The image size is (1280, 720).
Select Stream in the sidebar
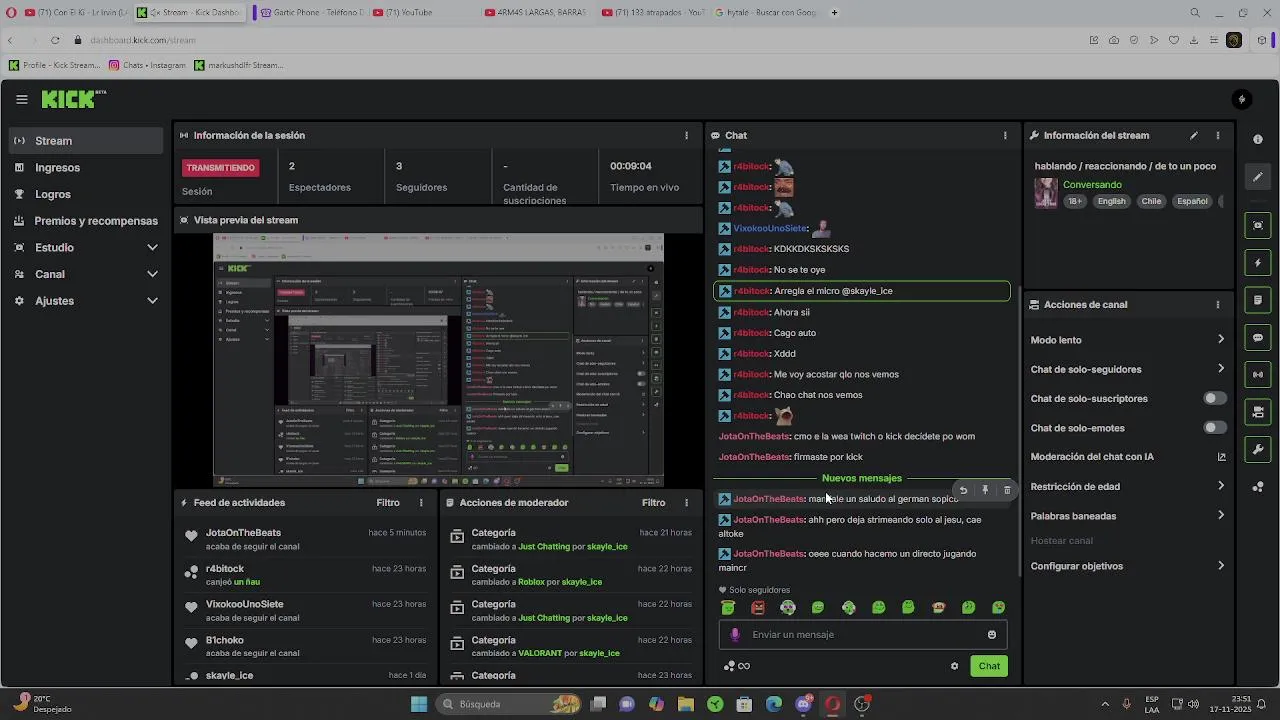tap(86, 141)
